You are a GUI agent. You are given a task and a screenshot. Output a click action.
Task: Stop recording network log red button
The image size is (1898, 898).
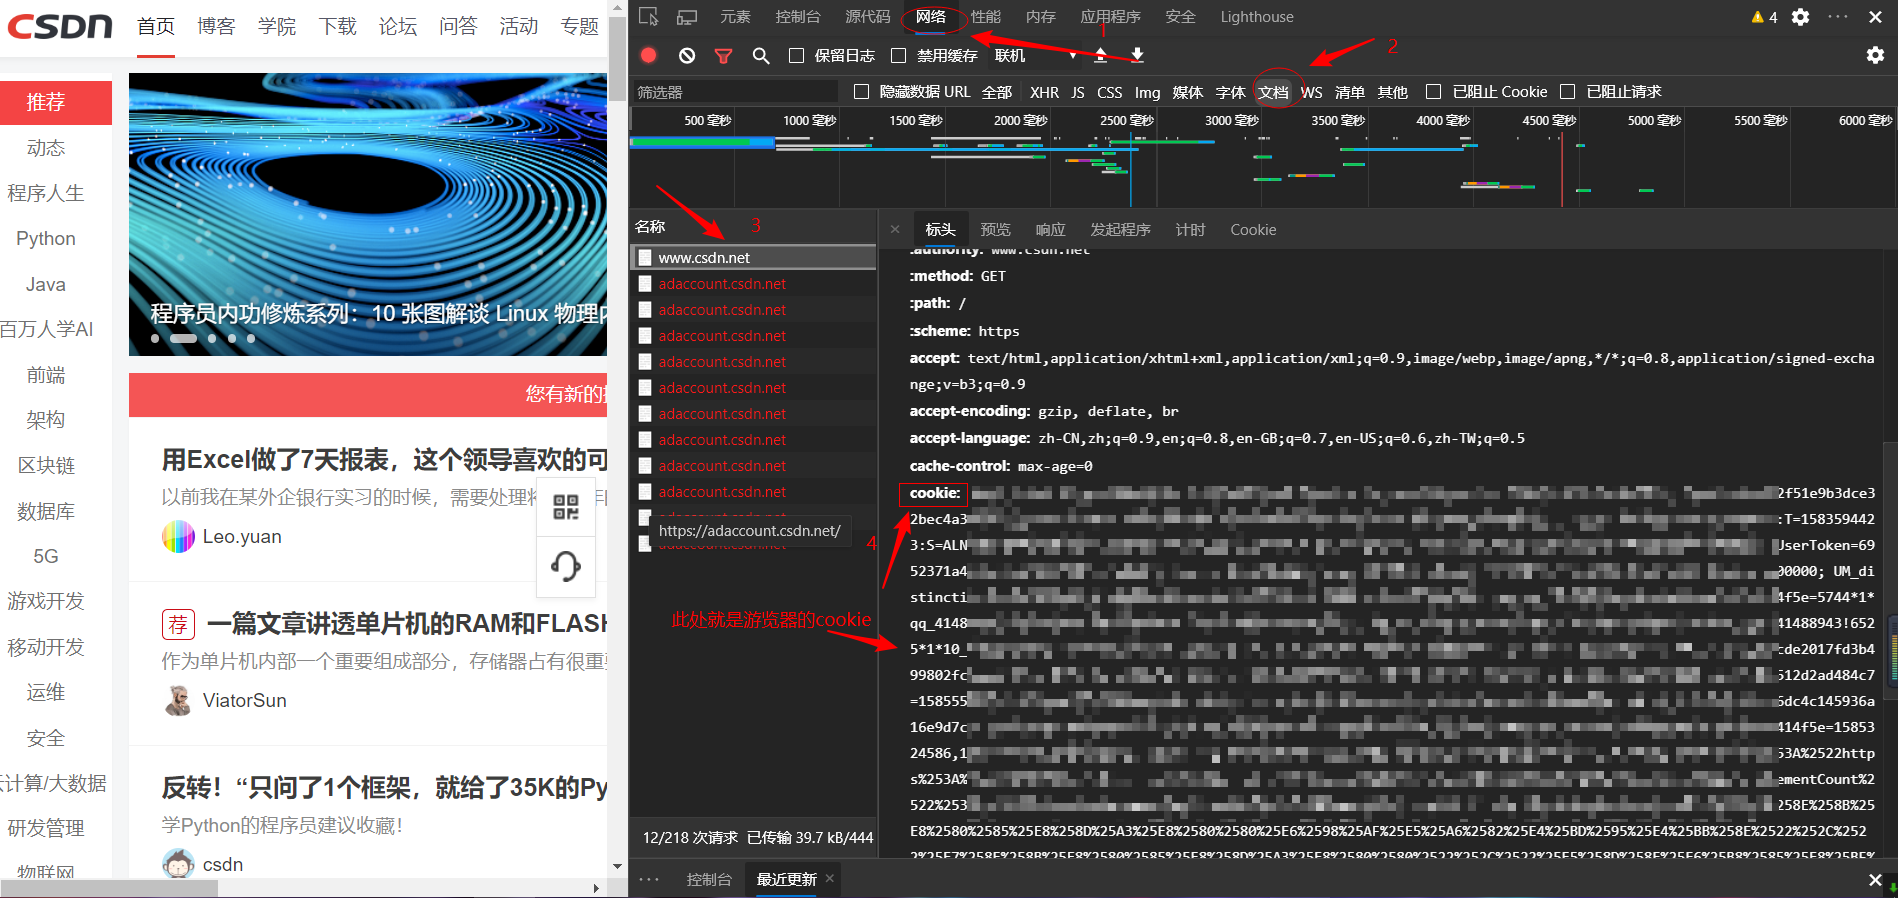tap(649, 55)
